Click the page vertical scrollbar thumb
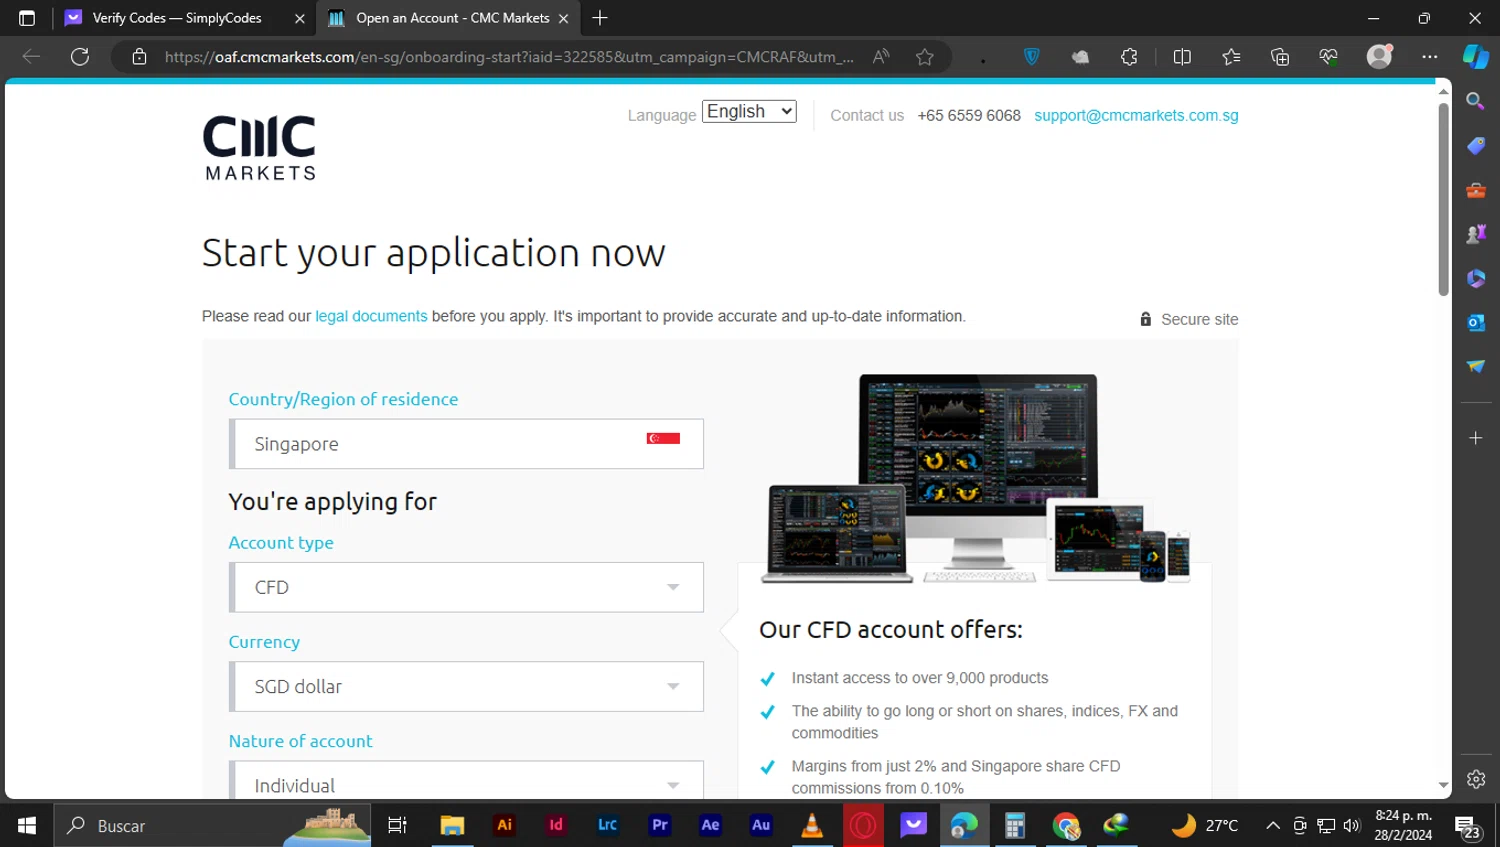 (1443, 198)
